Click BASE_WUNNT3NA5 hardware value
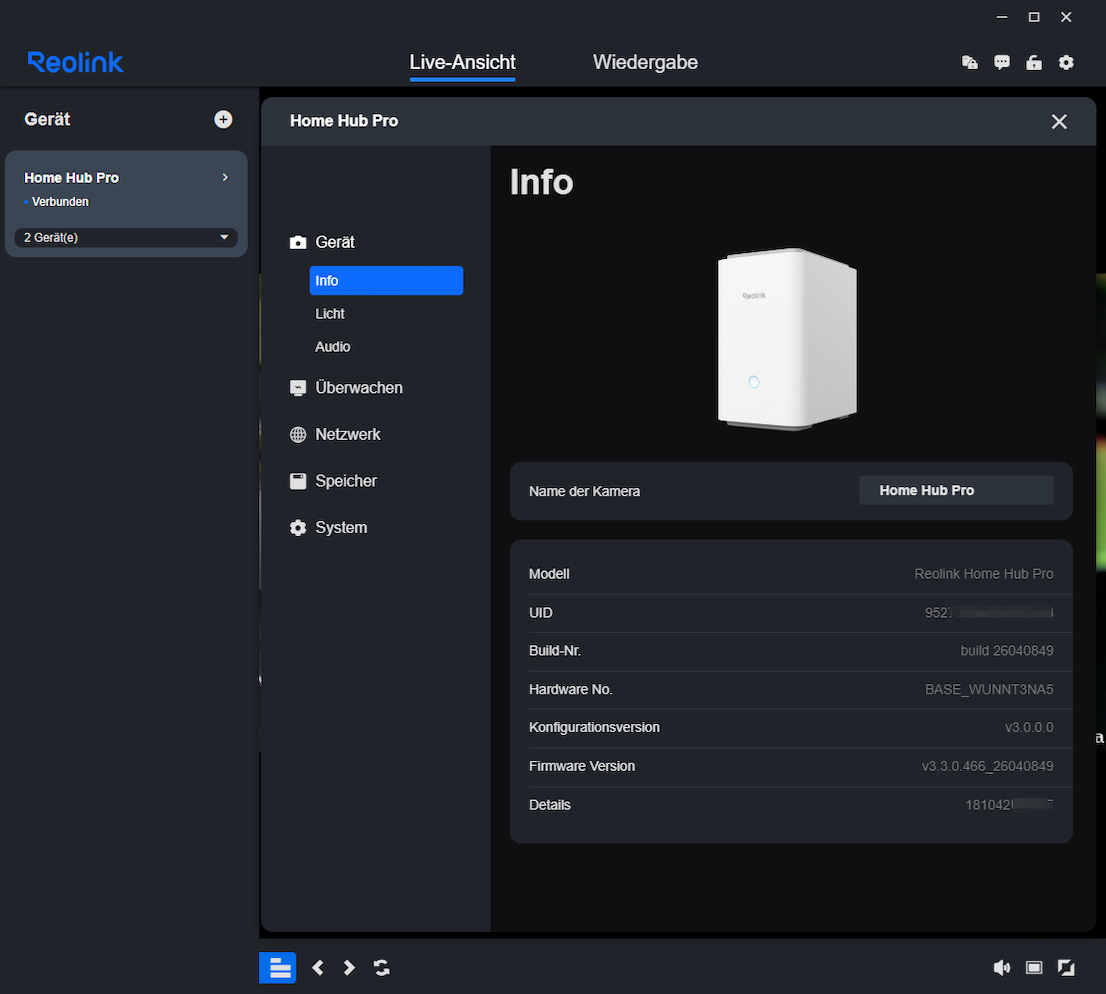 tap(989, 689)
